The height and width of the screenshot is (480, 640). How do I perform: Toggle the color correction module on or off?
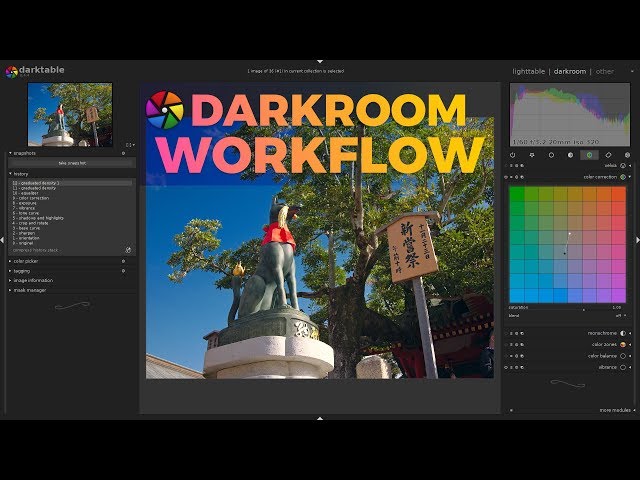coord(506,177)
